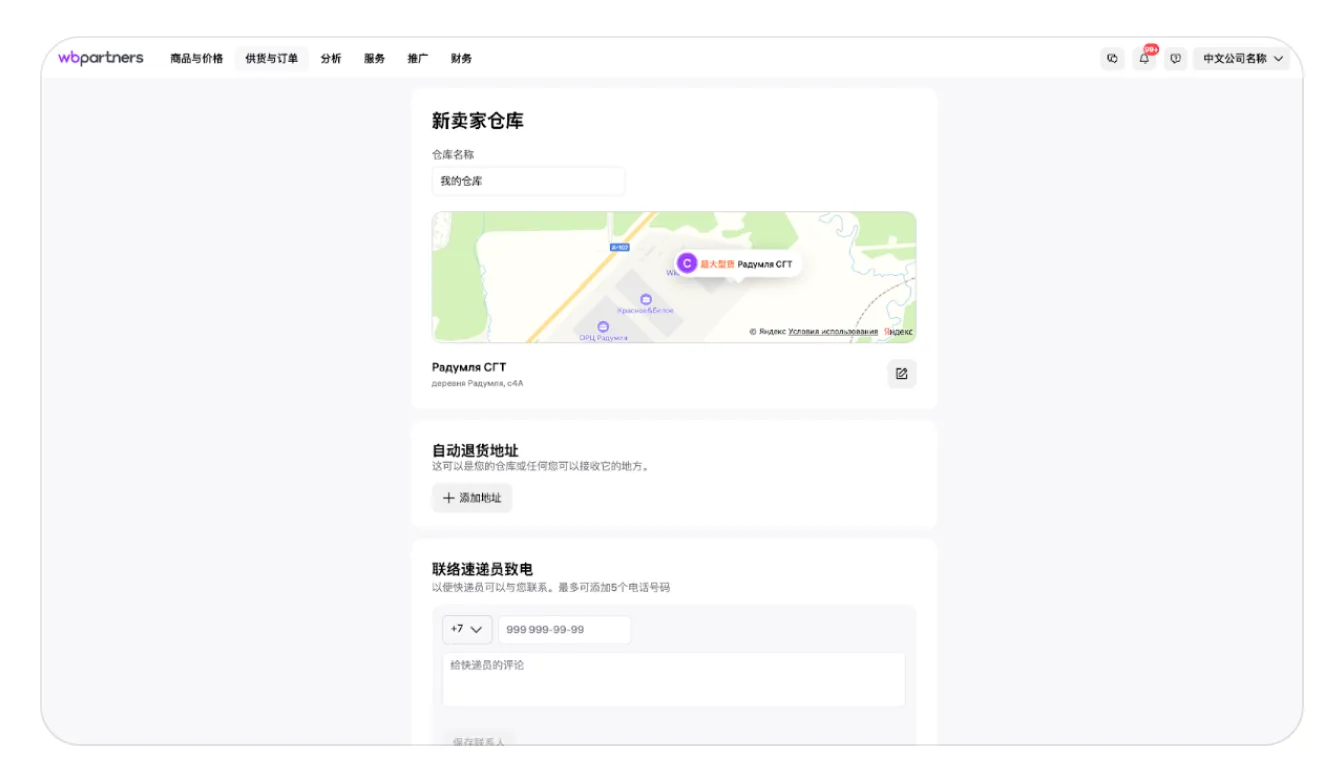Switch to the 财务 menu
The height and width of the screenshot is (782, 1344).
point(461,59)
